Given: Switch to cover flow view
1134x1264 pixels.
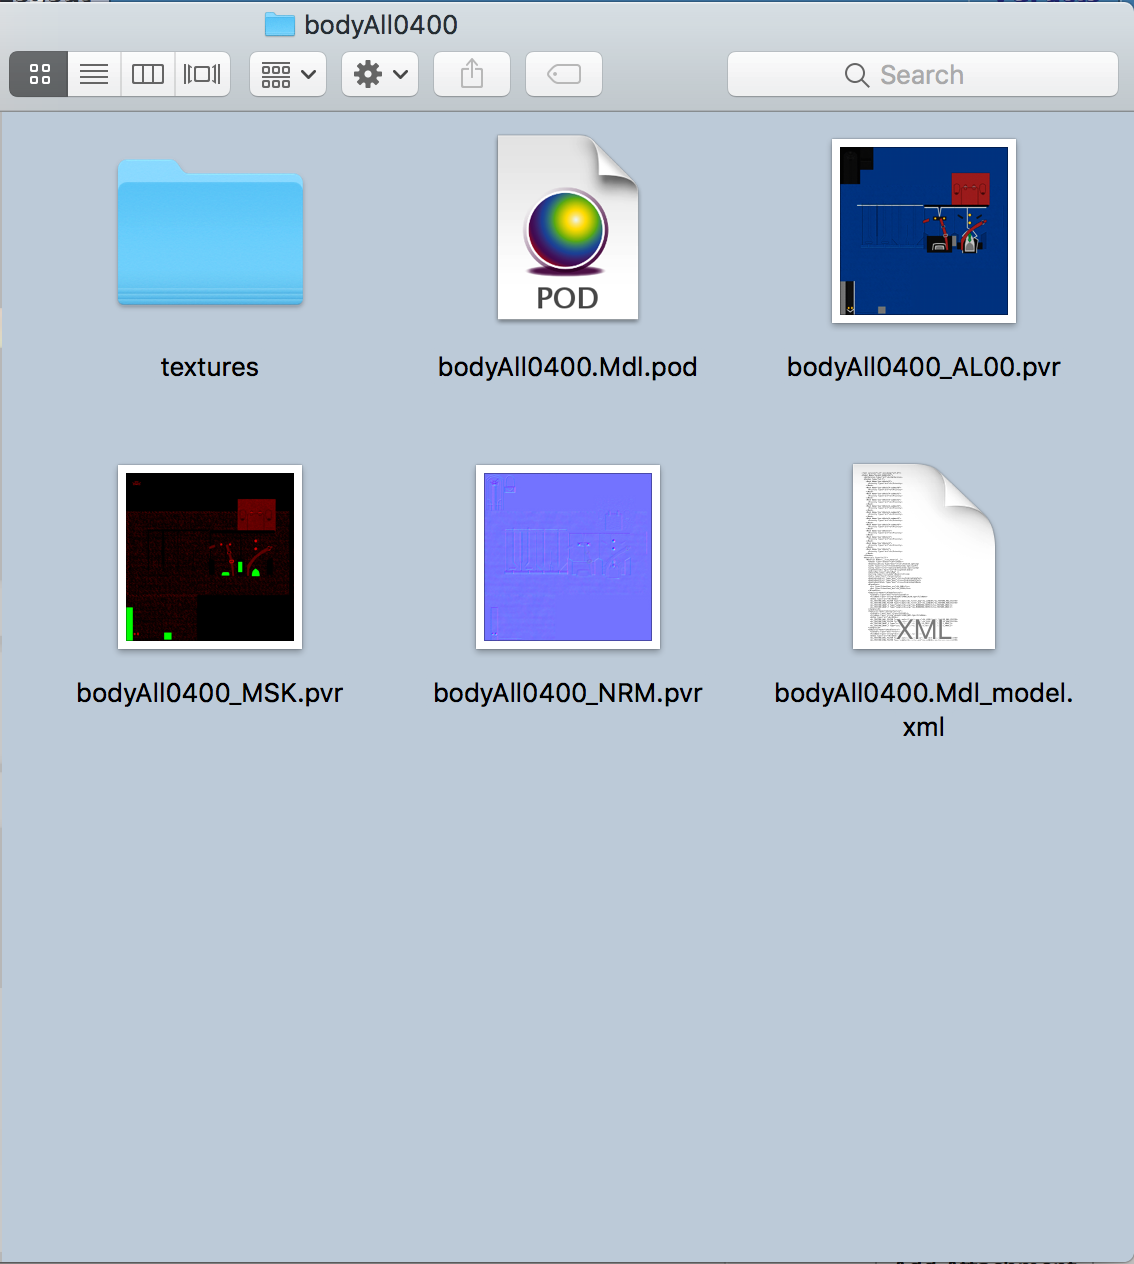Looking at the screenshot, I should 203,74.
